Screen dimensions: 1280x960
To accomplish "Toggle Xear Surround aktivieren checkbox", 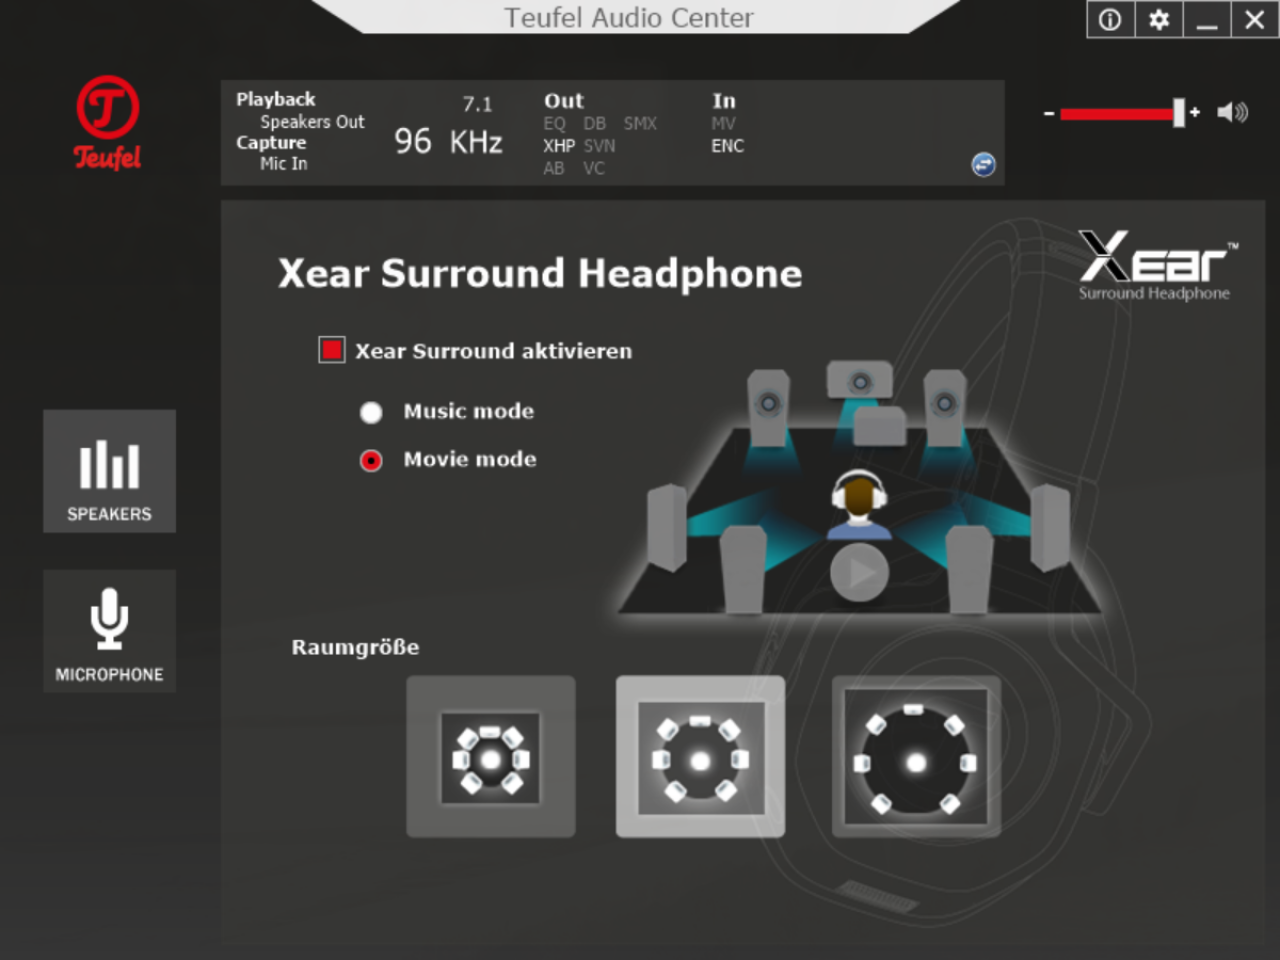I will pos(332,350).
